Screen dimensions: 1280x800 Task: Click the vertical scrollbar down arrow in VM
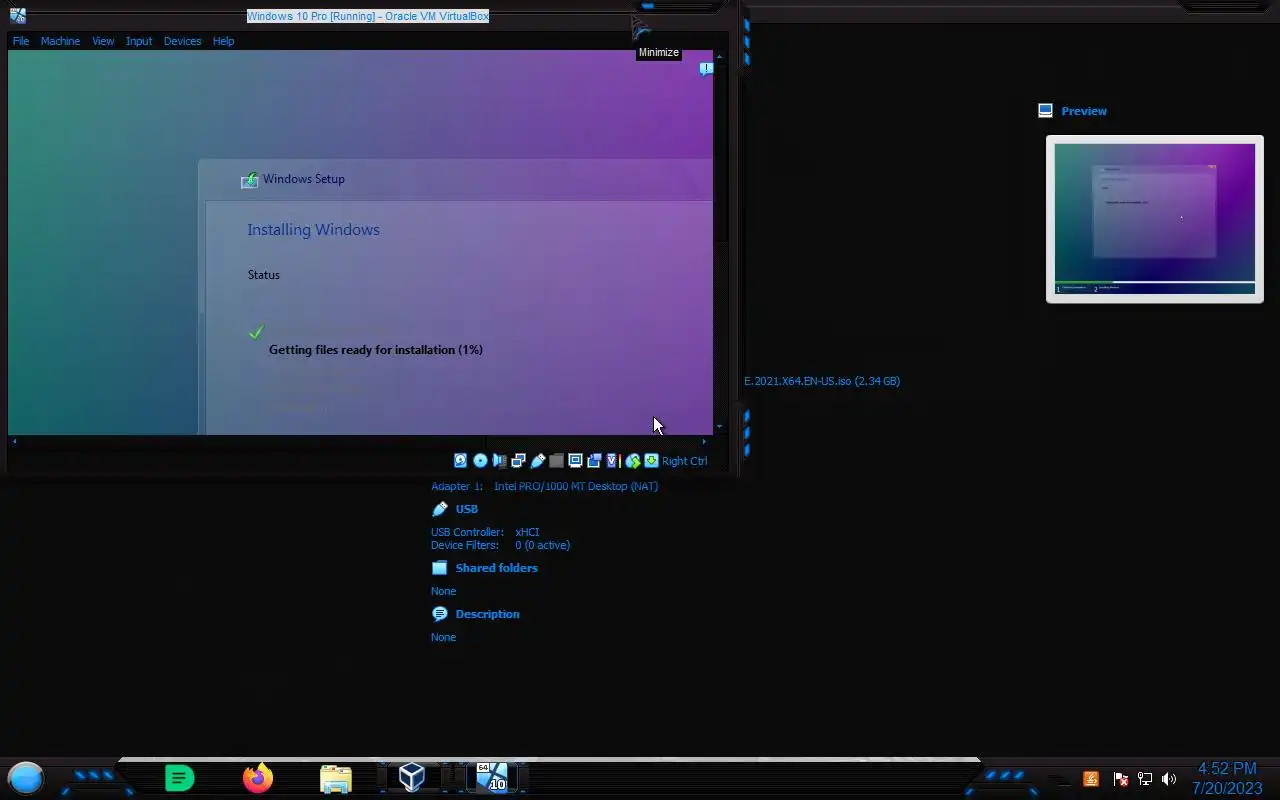coord(720,427)
